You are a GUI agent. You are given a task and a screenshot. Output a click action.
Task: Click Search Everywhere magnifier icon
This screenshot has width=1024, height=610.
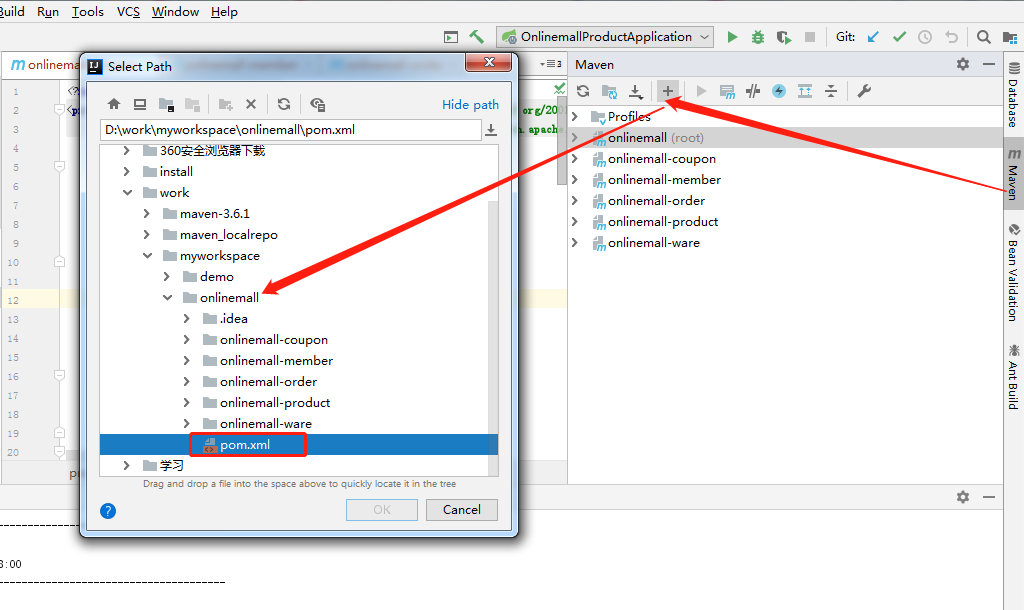coord(984,37)
